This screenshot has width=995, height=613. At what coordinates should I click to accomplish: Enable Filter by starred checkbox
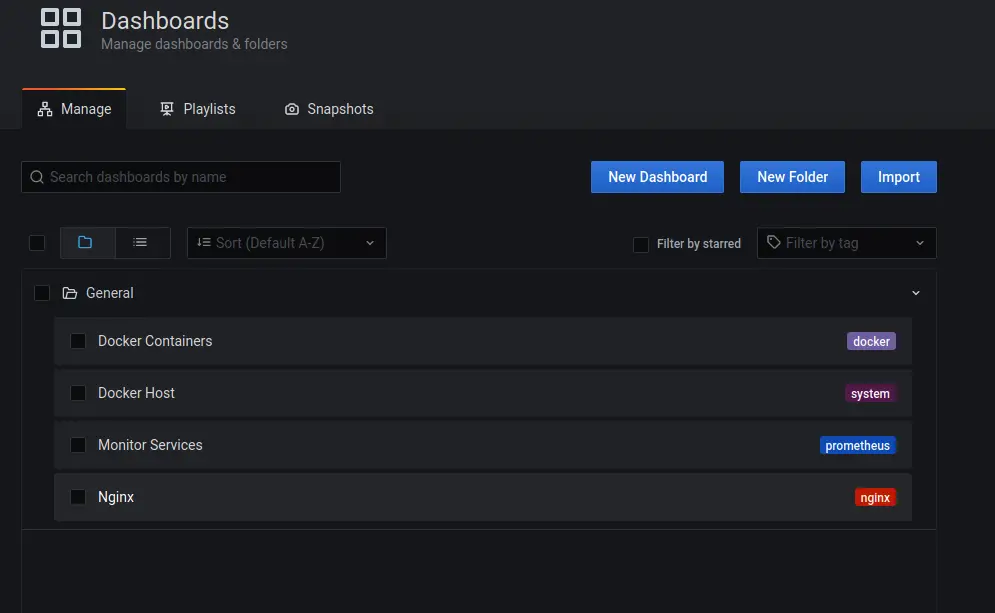641,244
